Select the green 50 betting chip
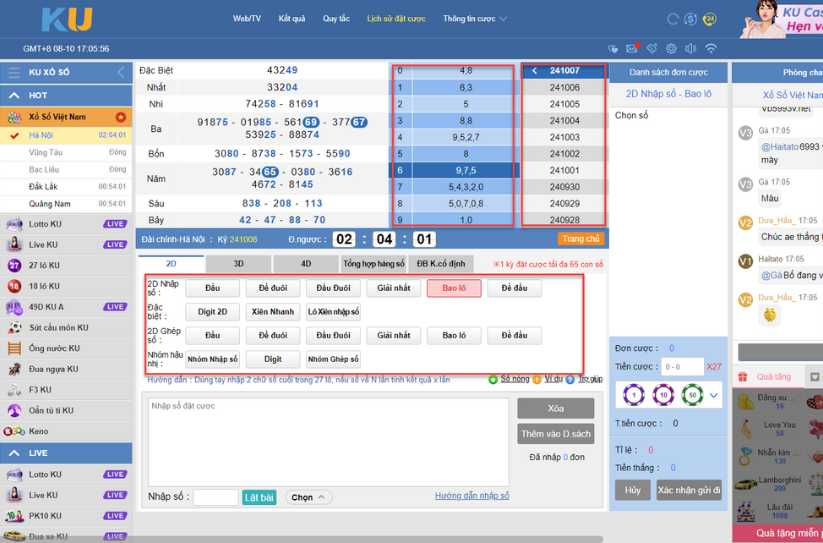The image size is (823, 543). (x=692, y=395)
